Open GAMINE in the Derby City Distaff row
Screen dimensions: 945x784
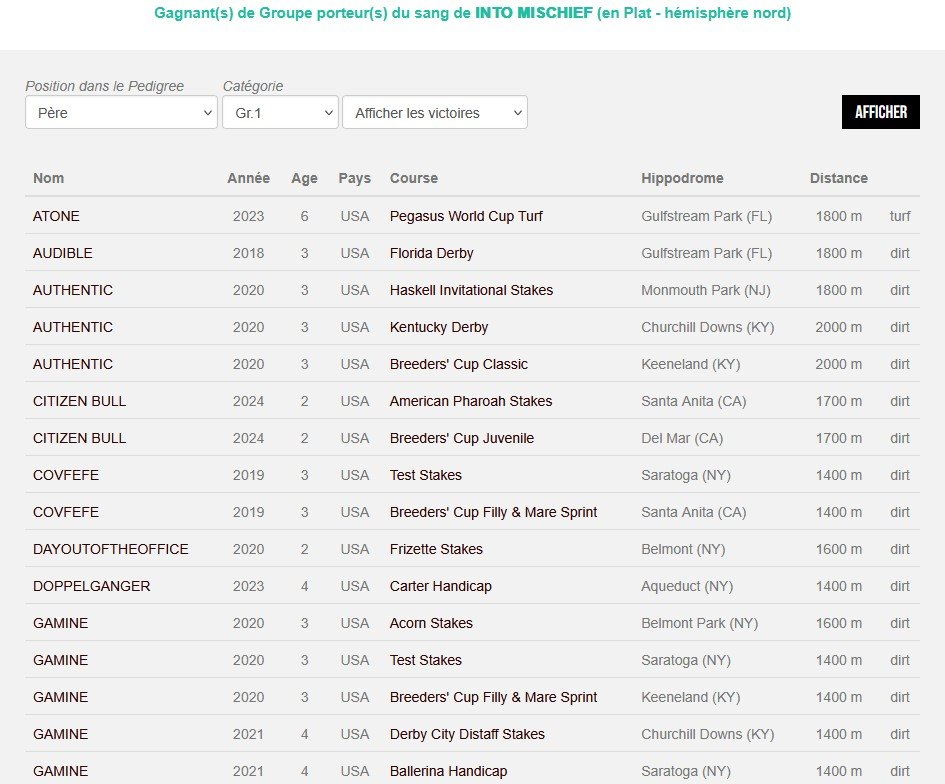pyautogui.click(x=60, y=734)
